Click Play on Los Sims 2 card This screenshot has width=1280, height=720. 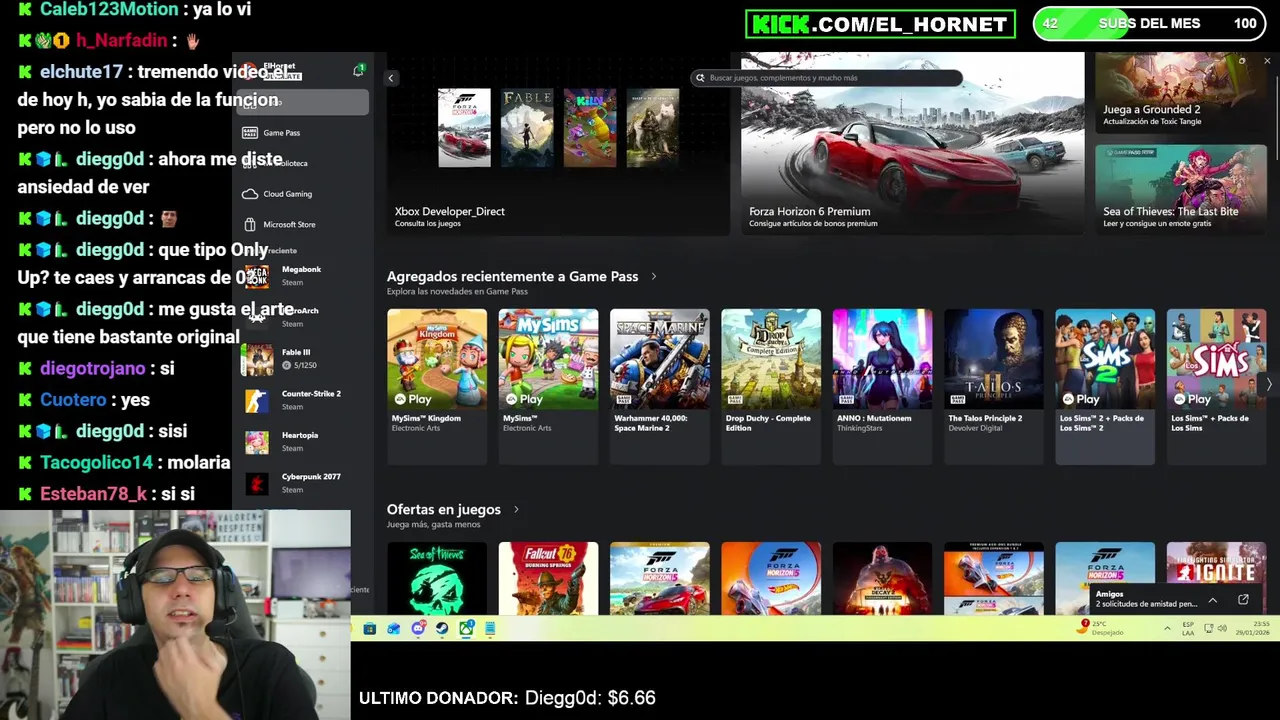tap(1081, 399)
